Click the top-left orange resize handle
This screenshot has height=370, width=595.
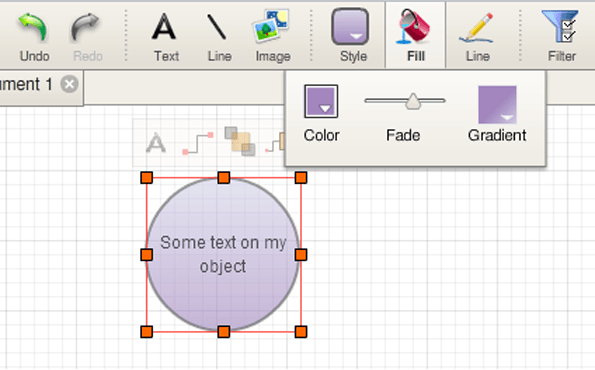click(x=146, y=178)
